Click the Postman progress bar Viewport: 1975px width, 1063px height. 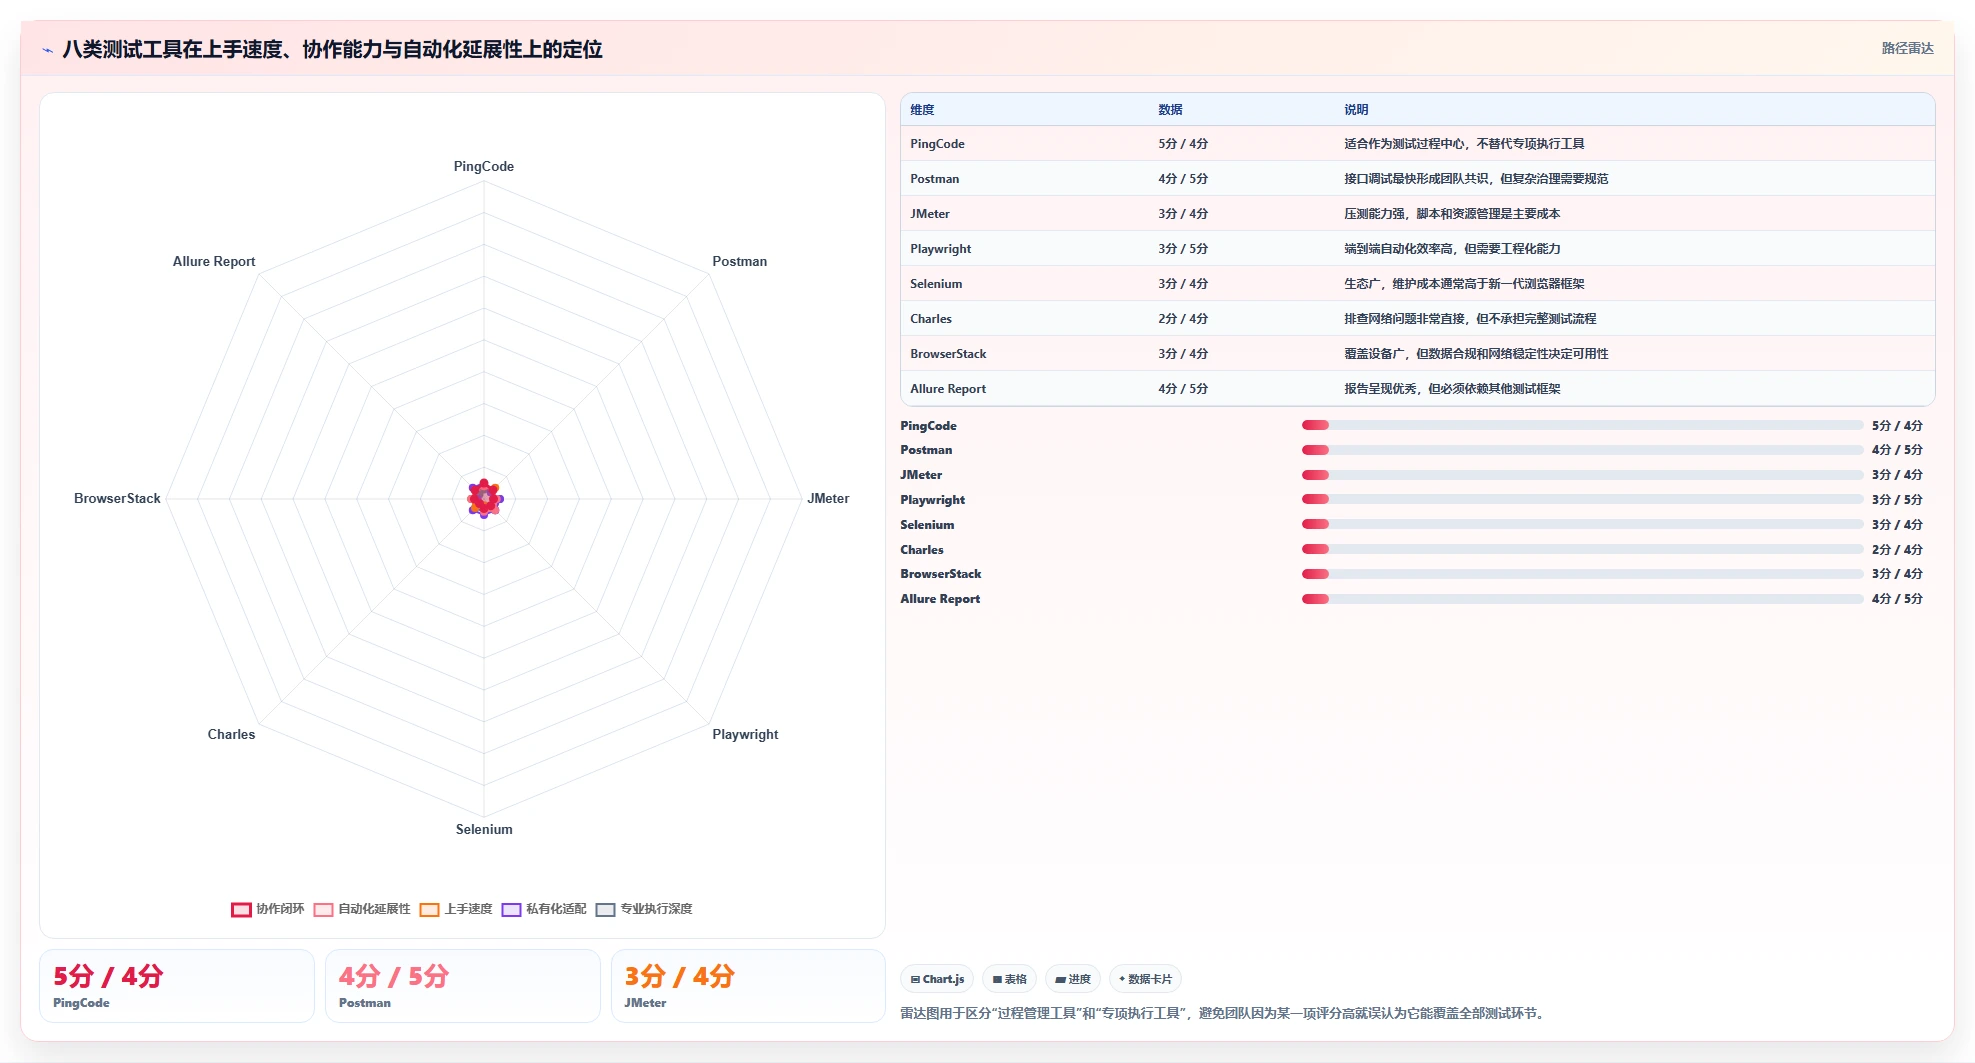(1582, 450)
